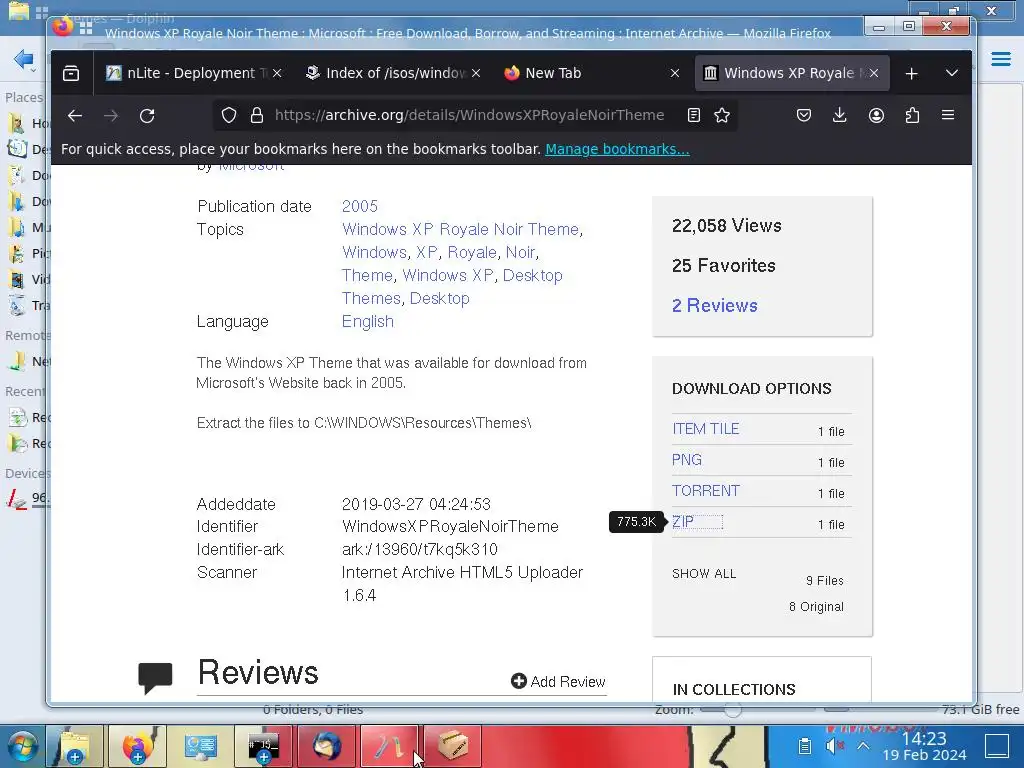Open the clipboard tray icon
The image size is (1024, 768).
(805, 746)
